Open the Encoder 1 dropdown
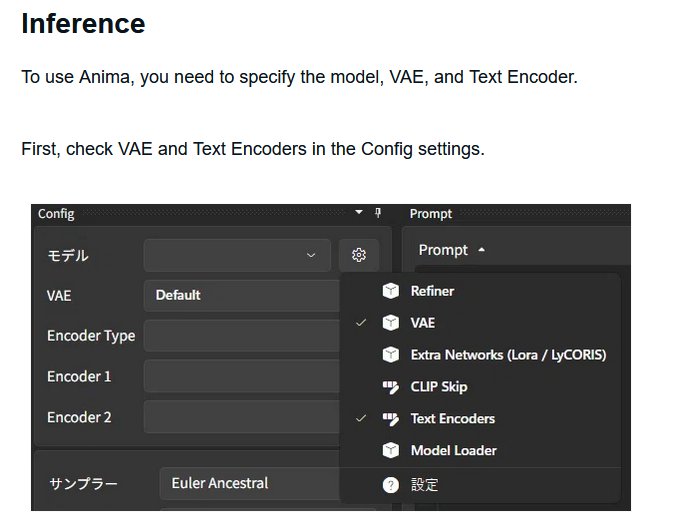Screen dimensions: 677x523 (x=242, y=376)
